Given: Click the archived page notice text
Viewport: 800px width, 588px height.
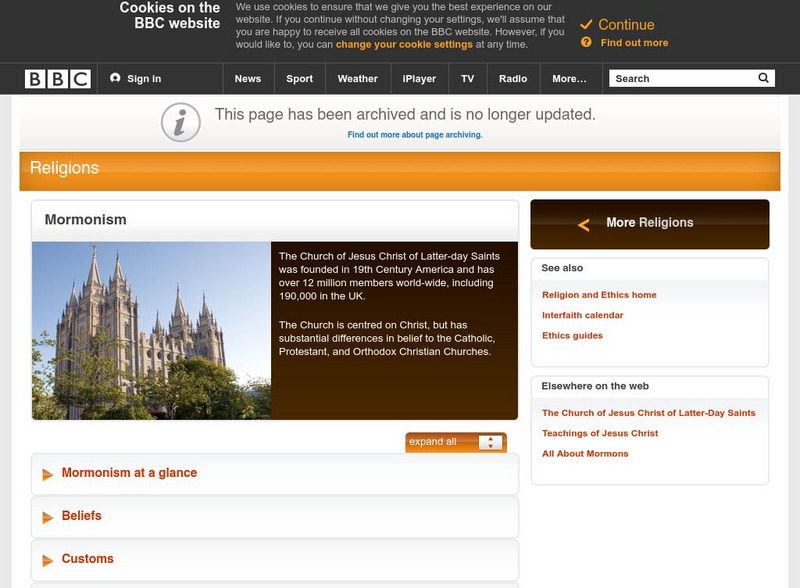Looking at the screenshot, I should 405,114.
